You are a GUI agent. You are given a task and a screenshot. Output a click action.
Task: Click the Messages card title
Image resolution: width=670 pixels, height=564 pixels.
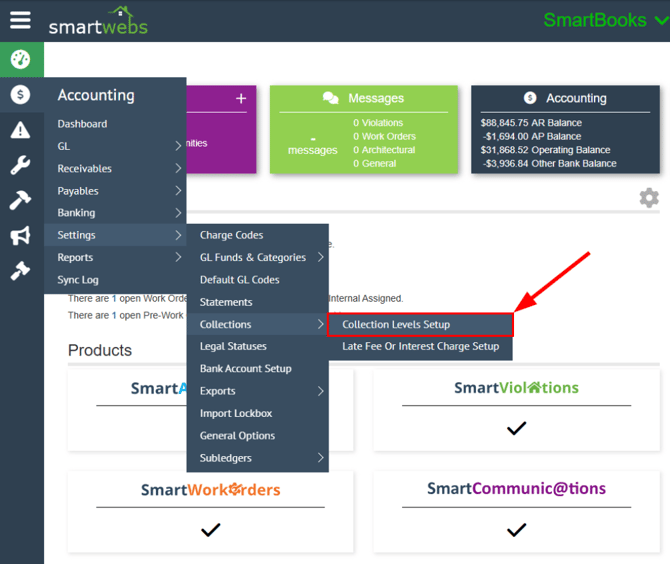point(376,98)
